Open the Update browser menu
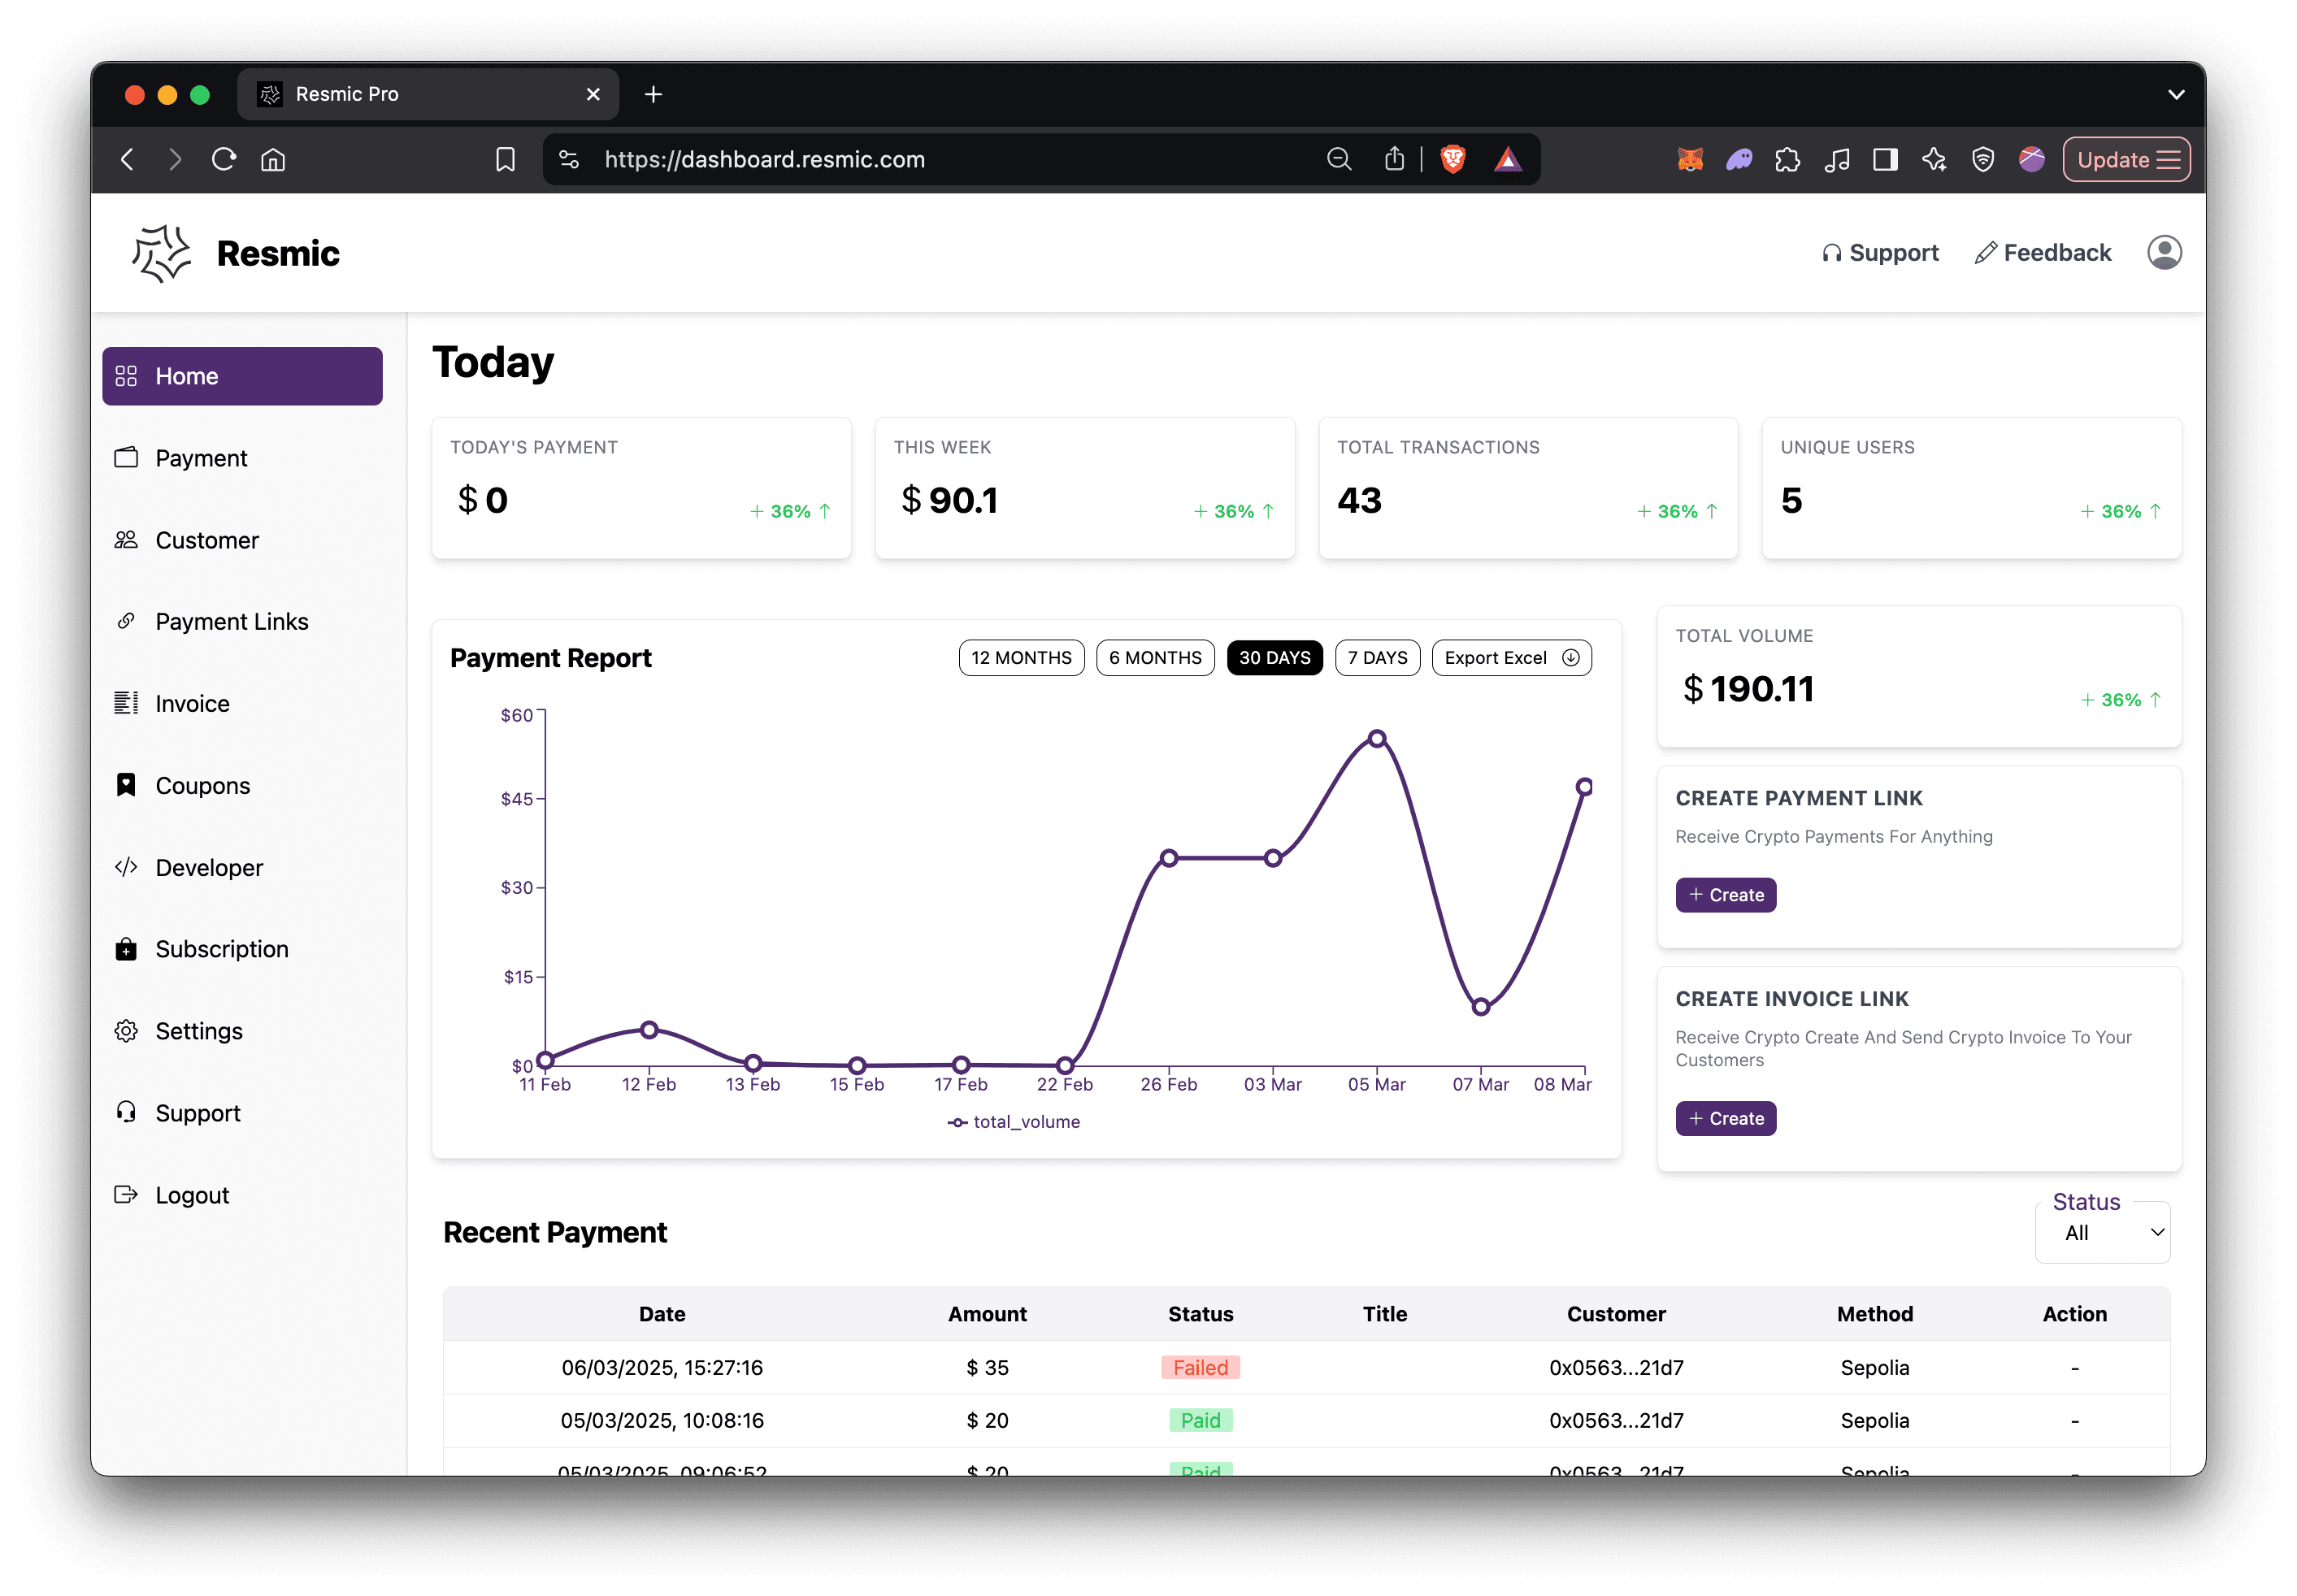 point(2126,160)
